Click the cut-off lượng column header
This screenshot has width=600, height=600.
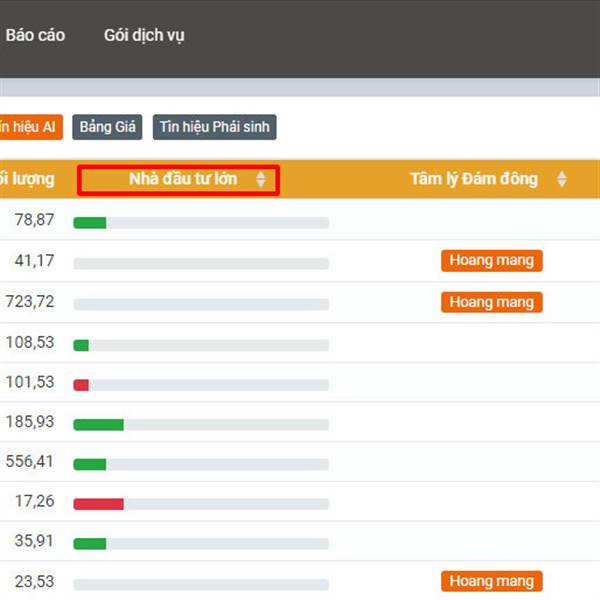(x=27, y=179)
